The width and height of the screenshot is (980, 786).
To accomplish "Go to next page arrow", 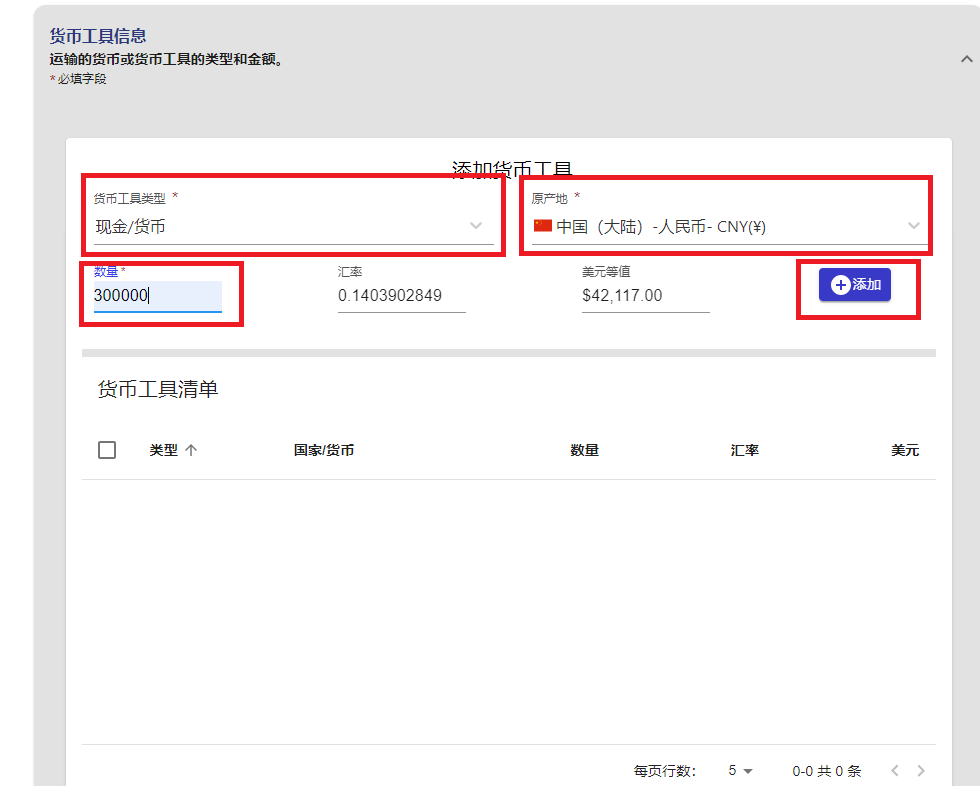I will [x=921, y=770].
